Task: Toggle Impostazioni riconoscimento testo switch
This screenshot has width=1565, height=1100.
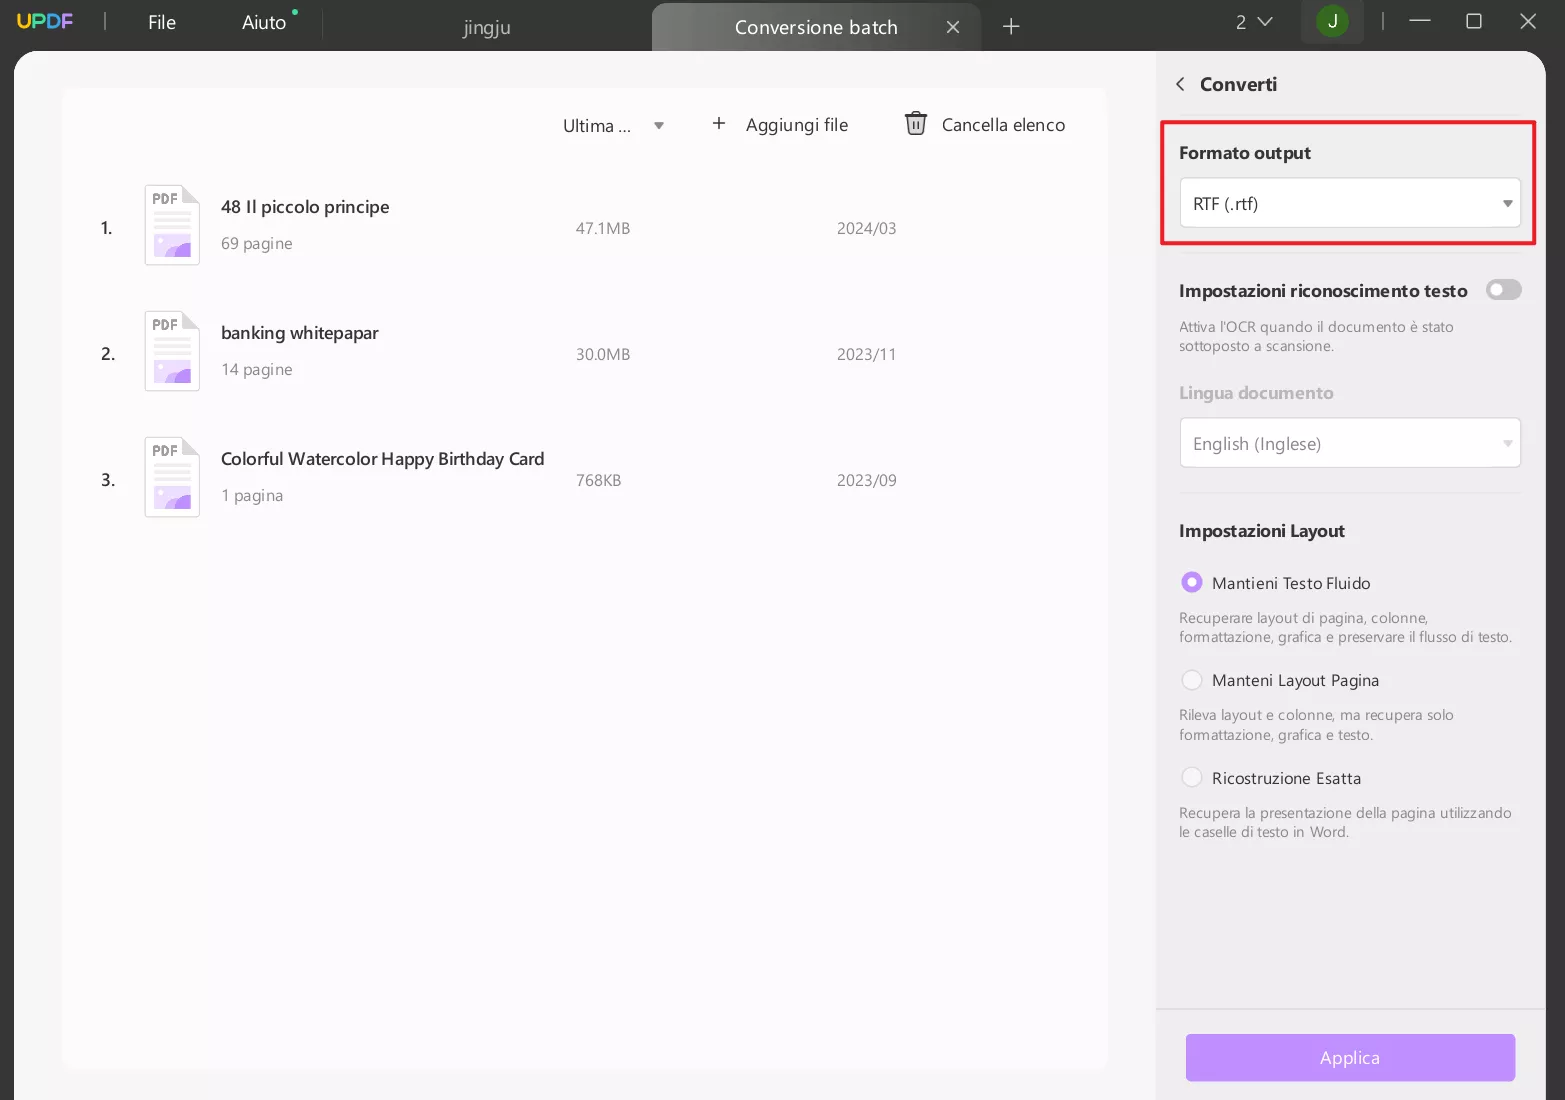Action: [x=1503, y=290]
